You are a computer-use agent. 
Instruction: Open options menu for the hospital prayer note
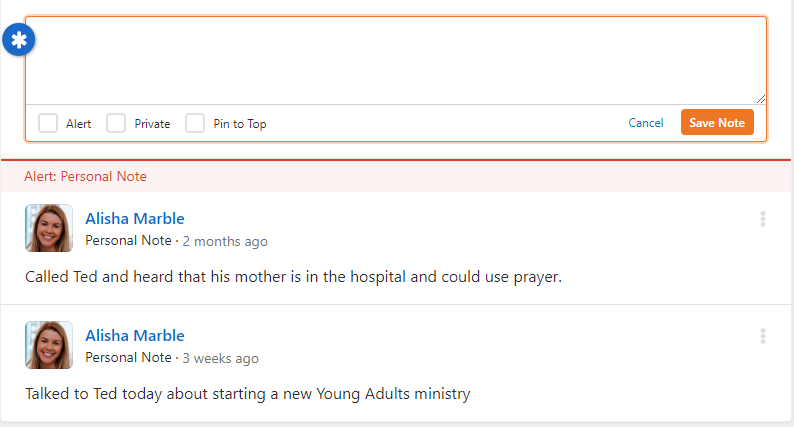pyautogui.click(x=763, y=219)
